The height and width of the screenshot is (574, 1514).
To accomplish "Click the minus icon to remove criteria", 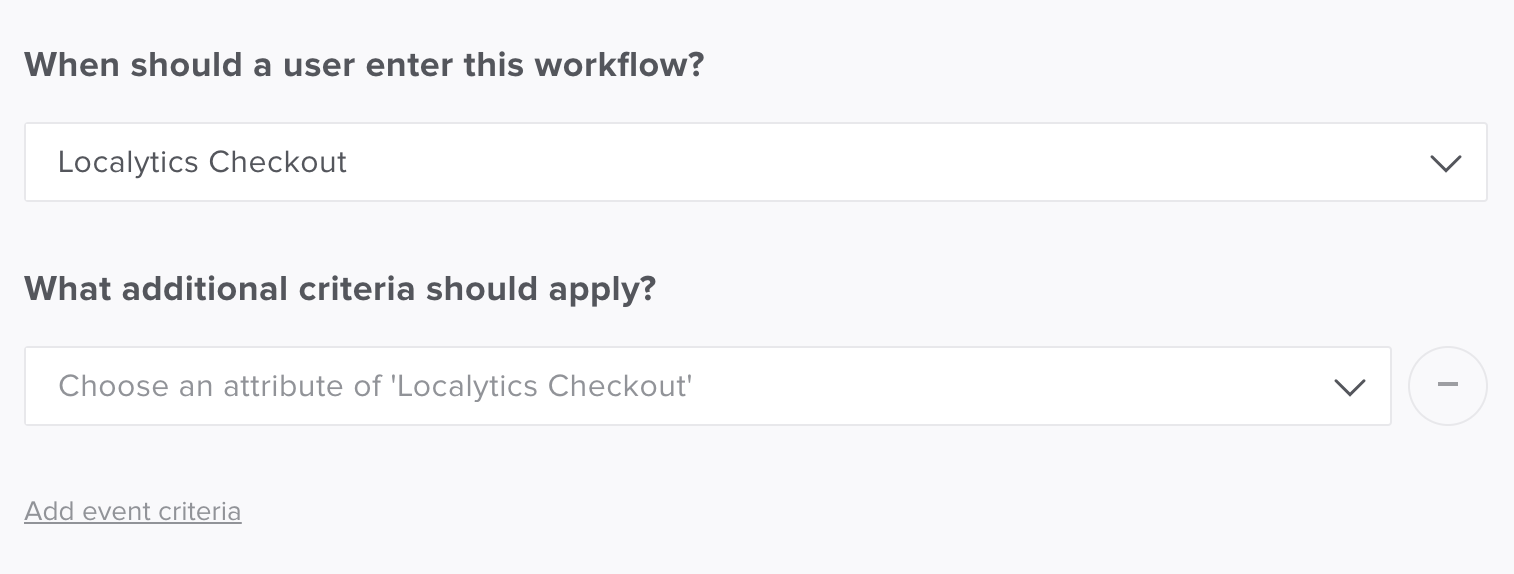I will click(x=1447, y=386).
